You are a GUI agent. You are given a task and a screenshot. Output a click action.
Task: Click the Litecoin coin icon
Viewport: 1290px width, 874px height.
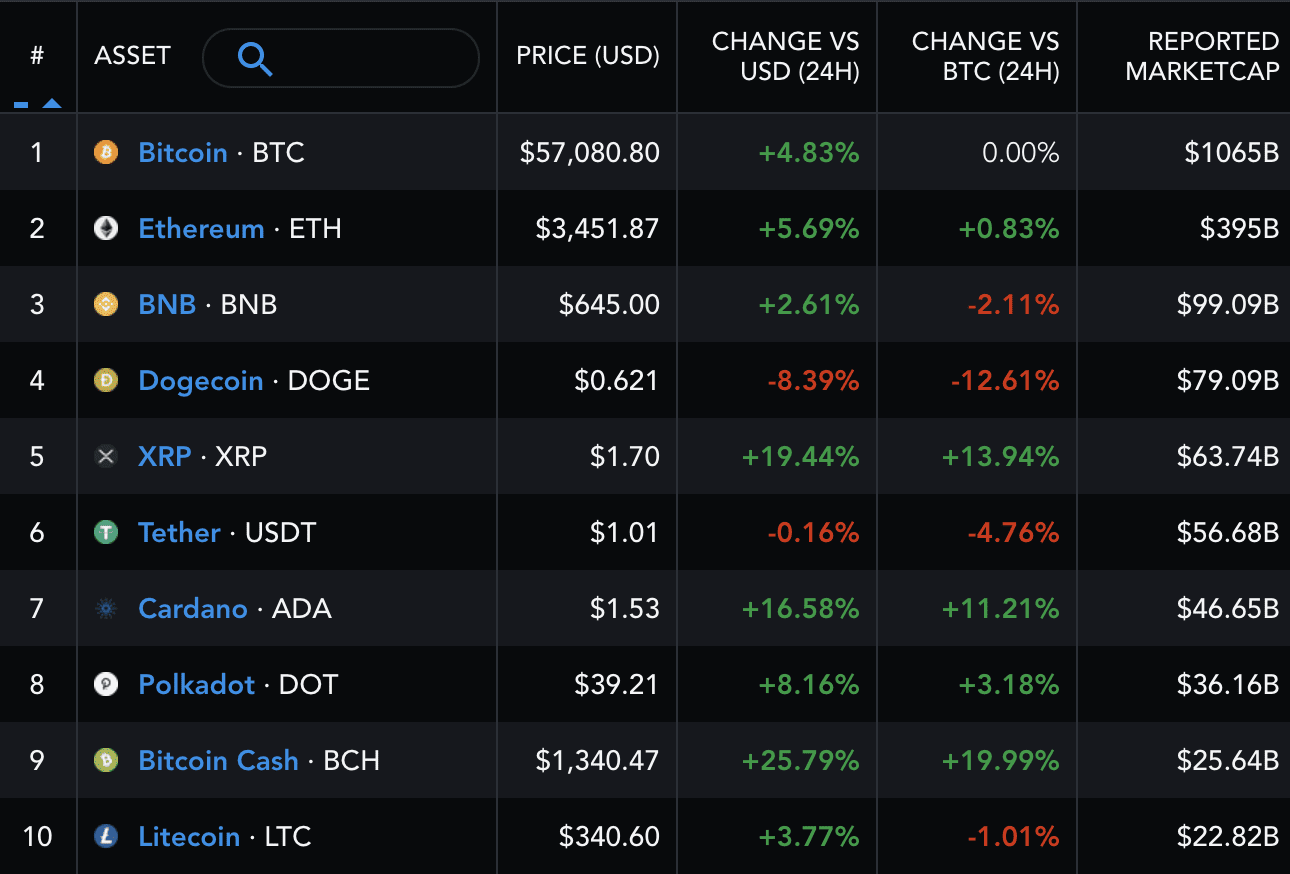(x=106, y=836)
